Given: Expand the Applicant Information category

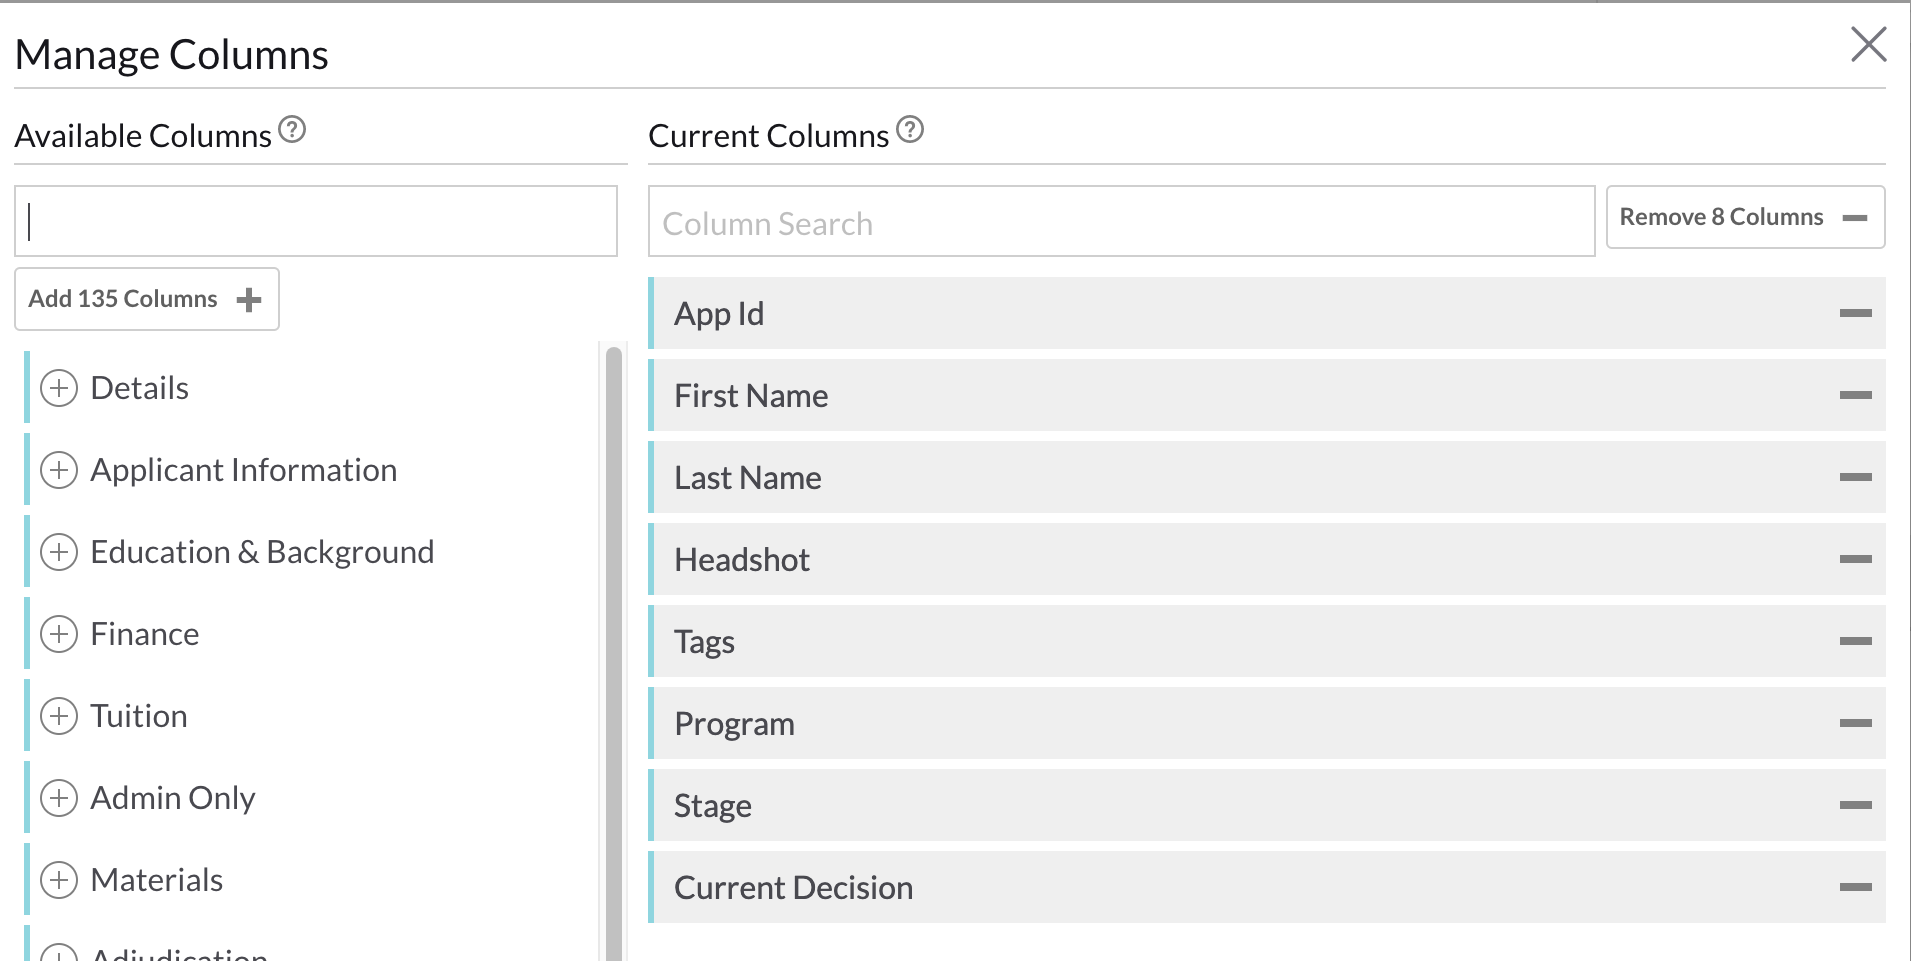Looking at the screenshot, I should tap(61, 470).
